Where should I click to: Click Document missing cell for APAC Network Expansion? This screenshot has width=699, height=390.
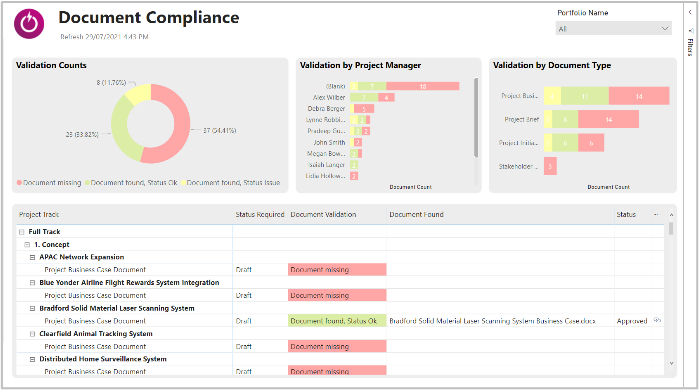(337, 270)
